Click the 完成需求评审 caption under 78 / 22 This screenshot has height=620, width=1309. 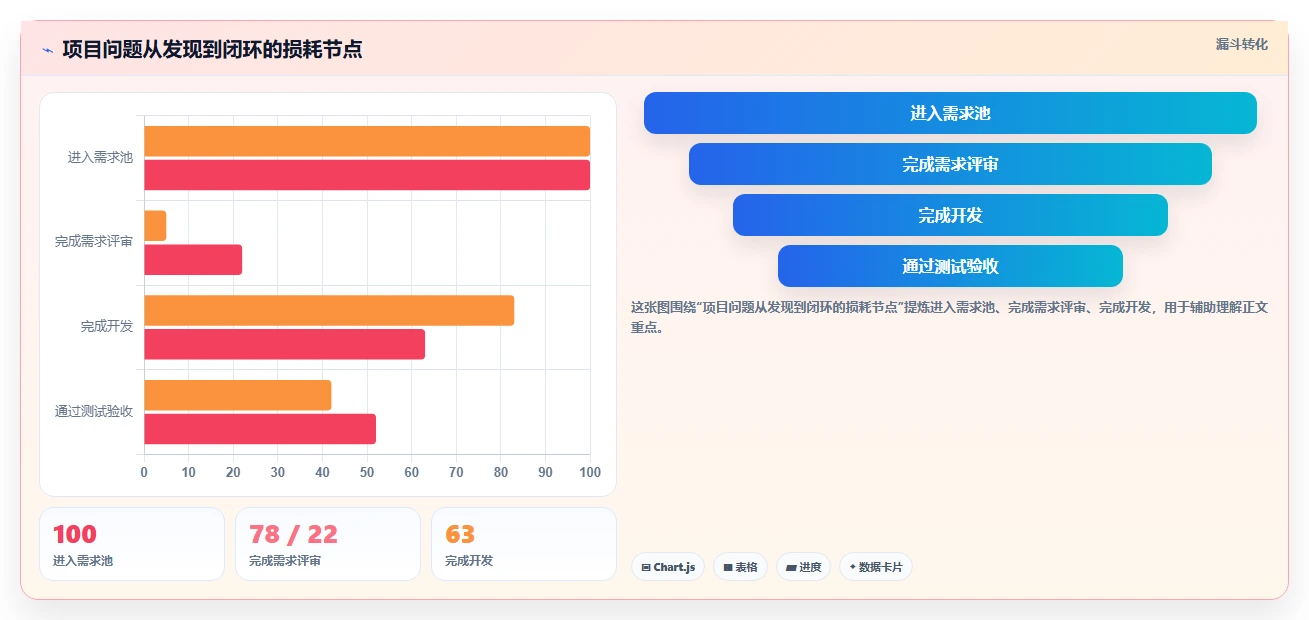coord(285,561)
